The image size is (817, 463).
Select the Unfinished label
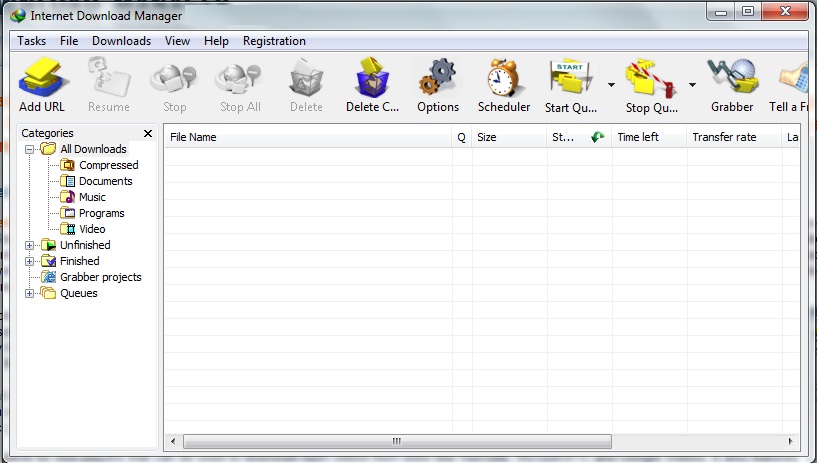pos(85,245)
